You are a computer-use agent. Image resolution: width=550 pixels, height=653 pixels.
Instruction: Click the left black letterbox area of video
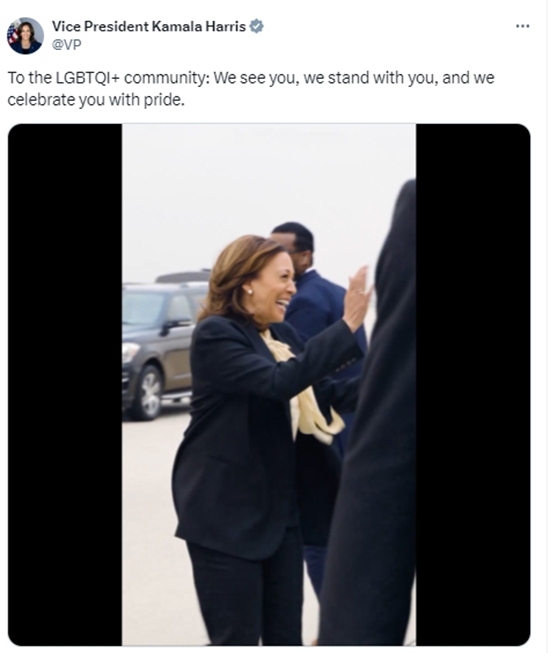click(x=65, y=384)
